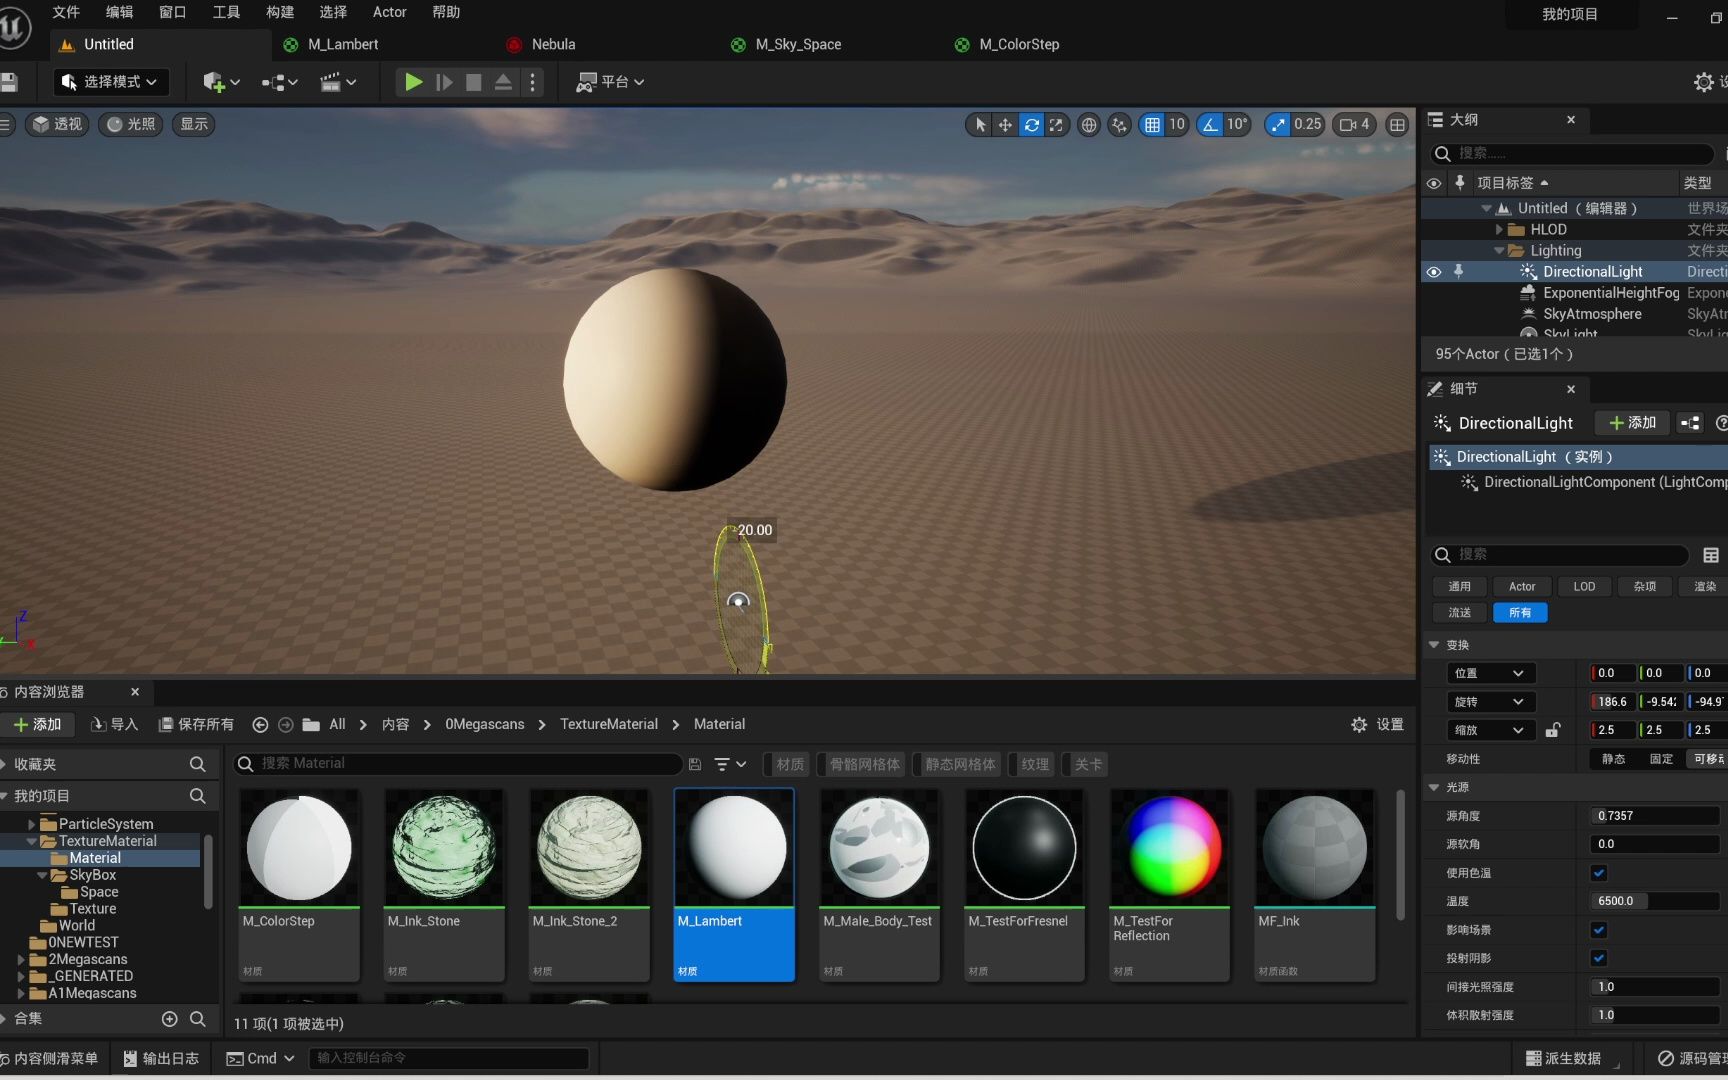This screenshot has width=1728, height=1080.
Task: Click the 保存所有 button
Action: [197, 724]
